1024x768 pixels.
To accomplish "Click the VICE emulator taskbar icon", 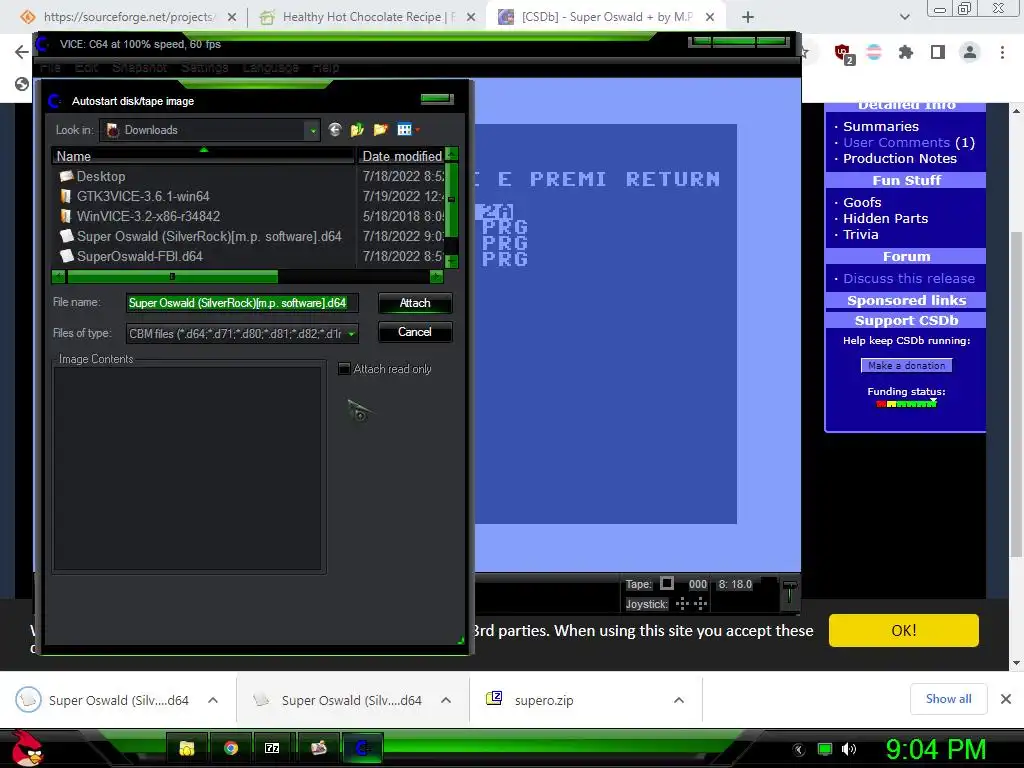I will (361, 748).
